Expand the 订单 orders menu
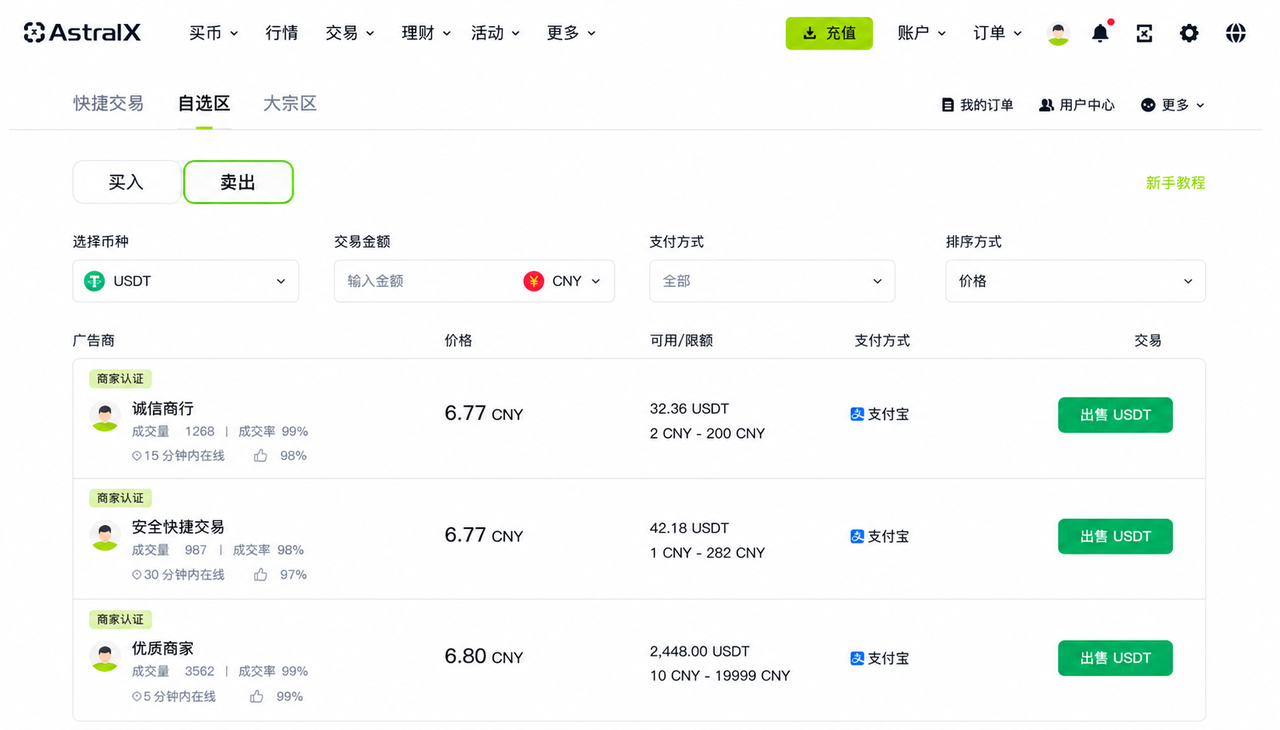 click(998, 33)
